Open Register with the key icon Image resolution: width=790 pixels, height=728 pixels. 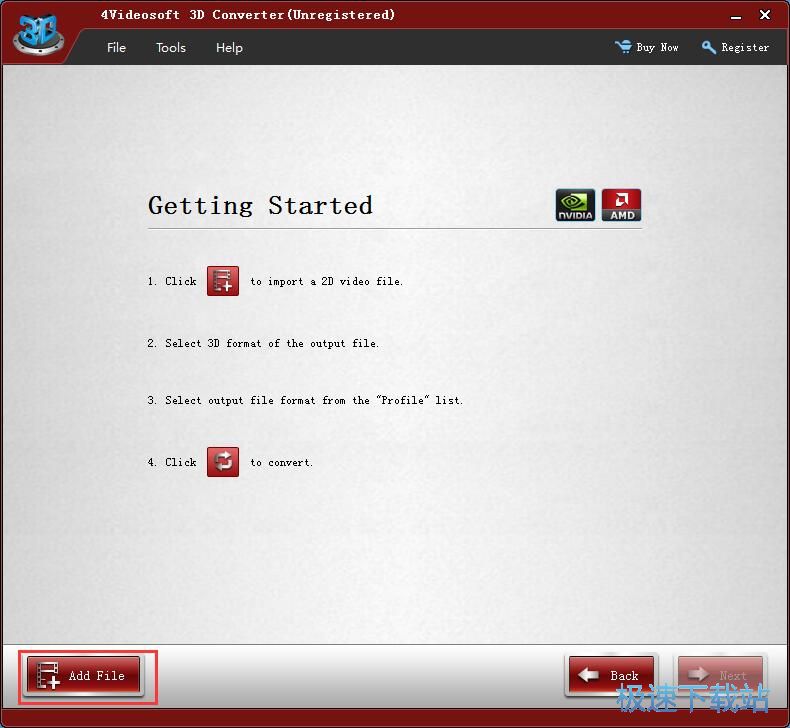[735, 47]
